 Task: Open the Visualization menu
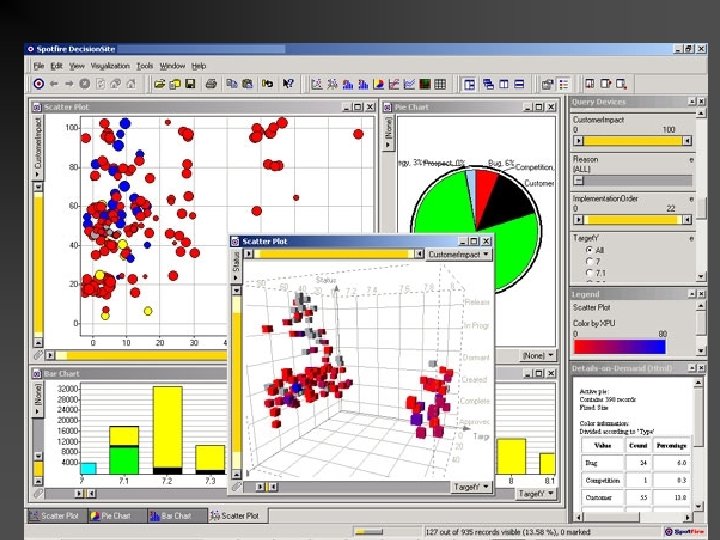[x=110, y=66]
